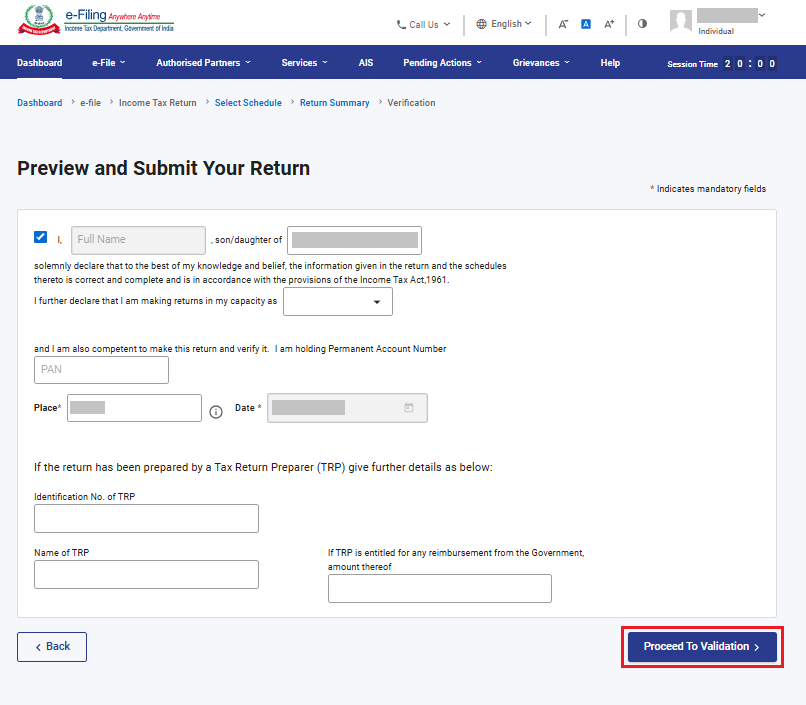Go to the Dashboard tab

[40, 63]
